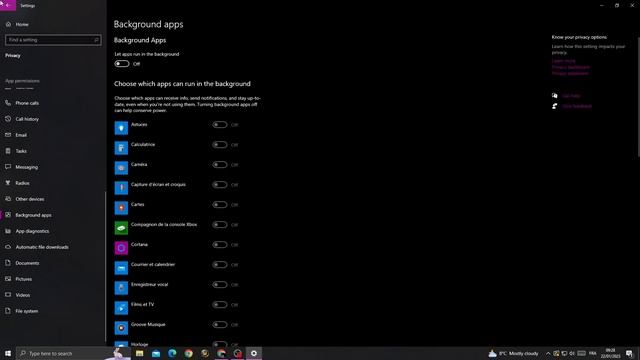
Task: Click the Get help icon
Action: tap(554, 96)
